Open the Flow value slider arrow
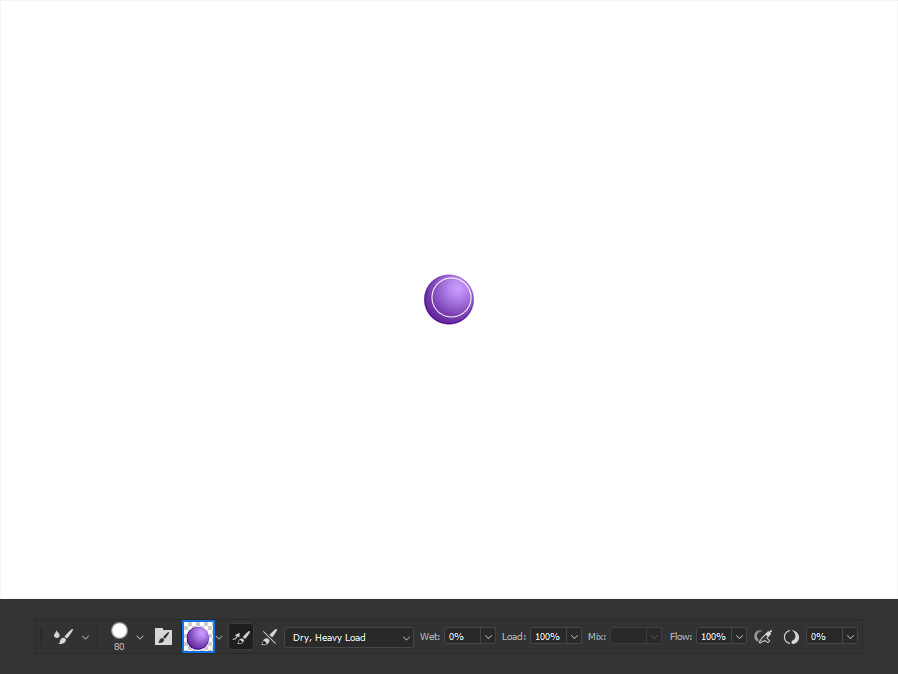This screenshot has width=898, height=674. tap(739, 637)
